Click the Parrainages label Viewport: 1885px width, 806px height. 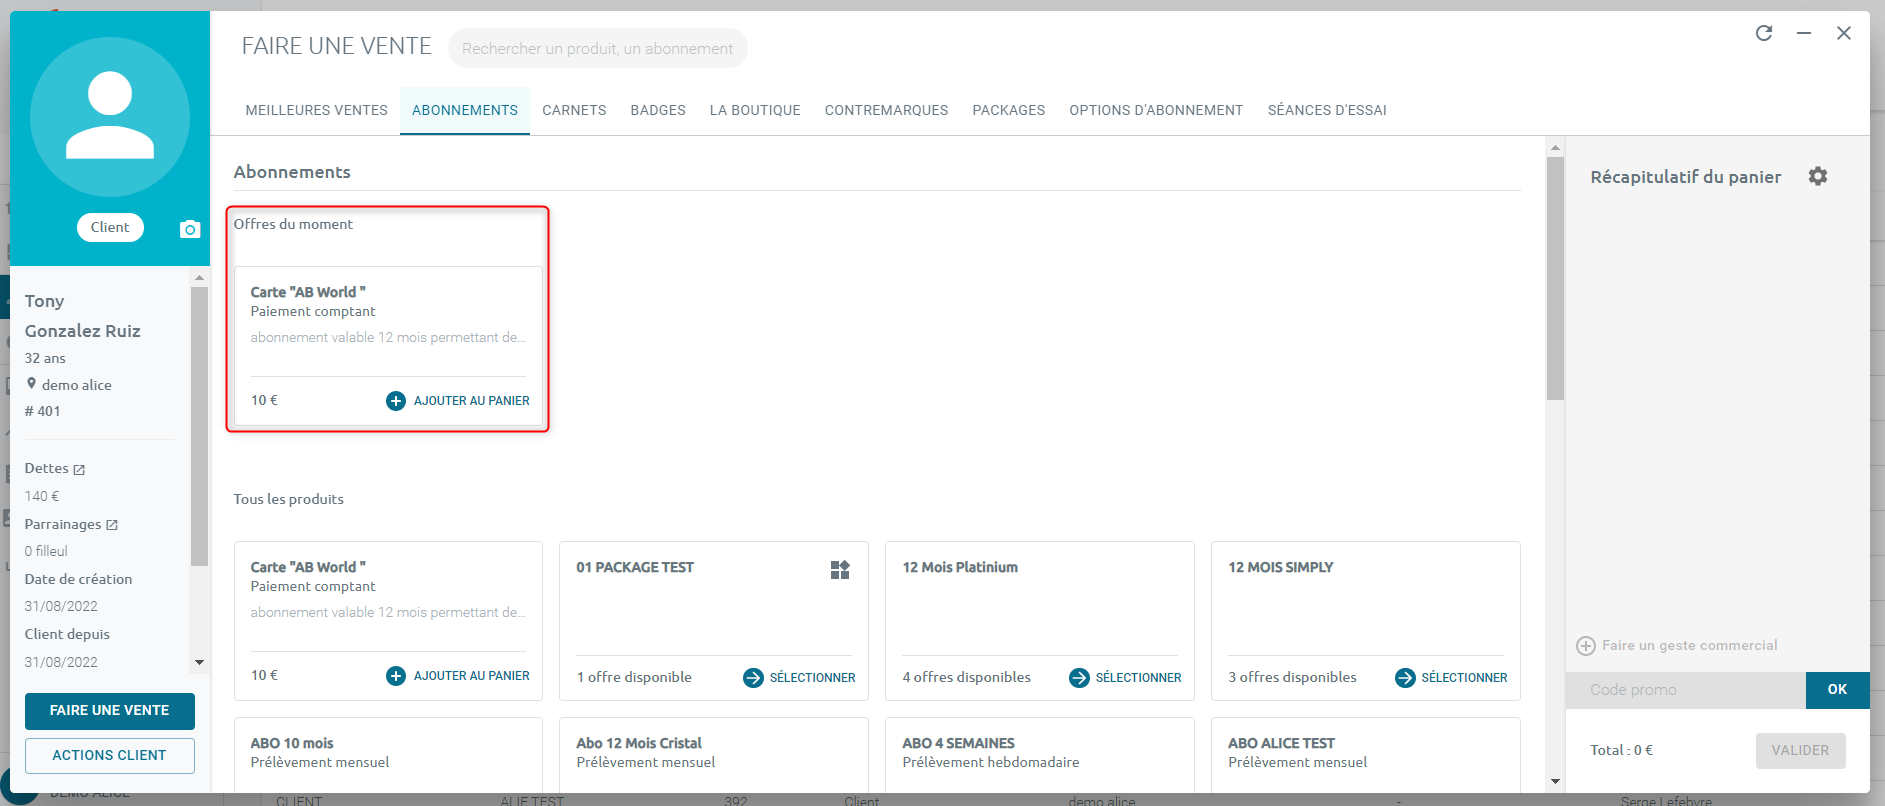coord(63,525)
